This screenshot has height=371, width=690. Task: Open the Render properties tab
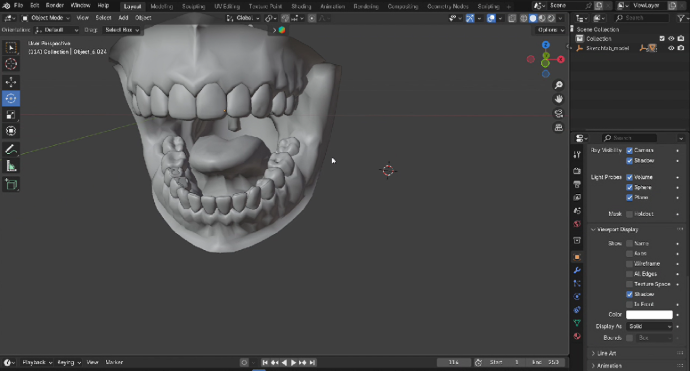pyautogui.click(x=577, y=170)
